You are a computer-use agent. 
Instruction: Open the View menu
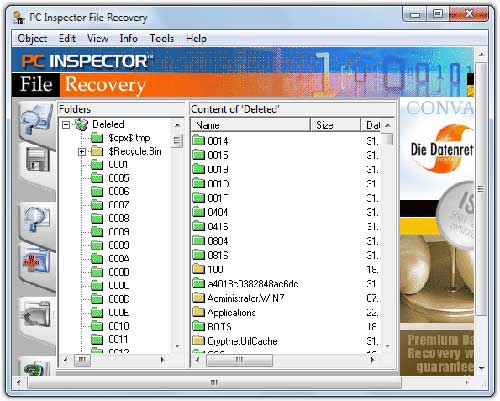click(97, 38)
